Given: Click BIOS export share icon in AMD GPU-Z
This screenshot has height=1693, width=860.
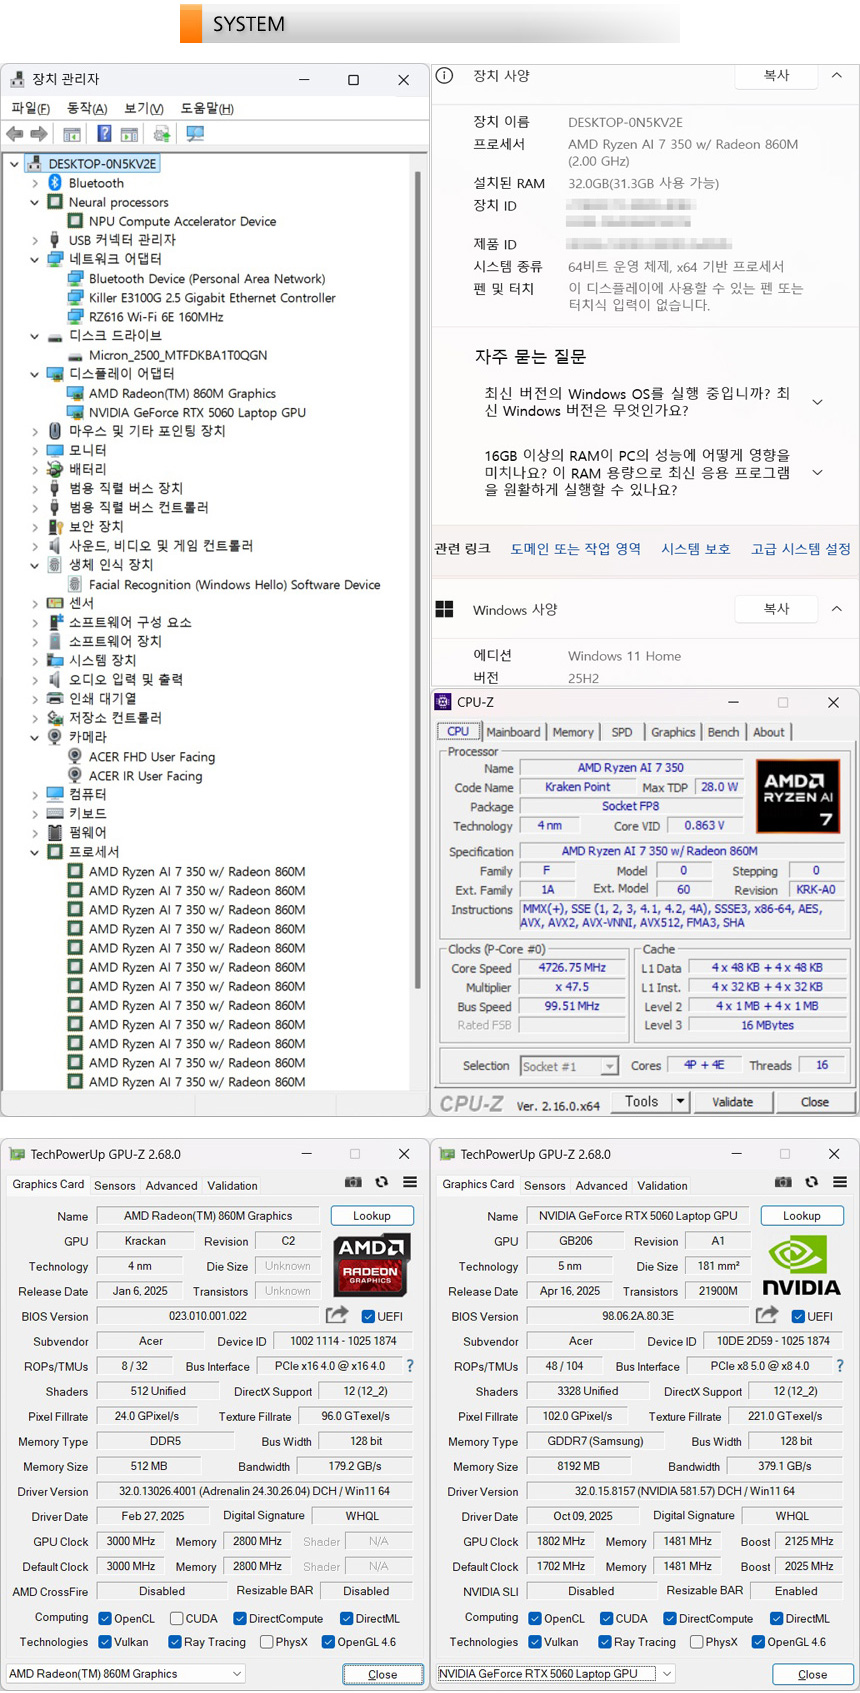Looking at the screenshot, I should [x=337, y=1315].
